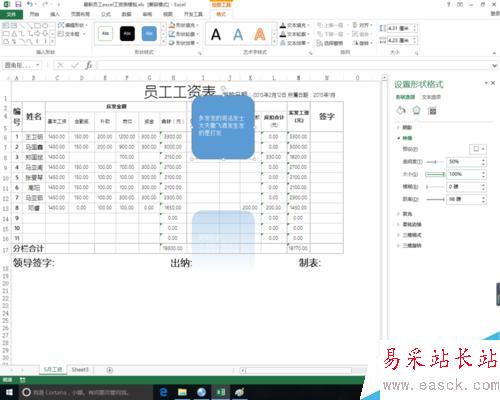Switch to Text Options in the format pane

pyautogui.click(x=431, y=97)
